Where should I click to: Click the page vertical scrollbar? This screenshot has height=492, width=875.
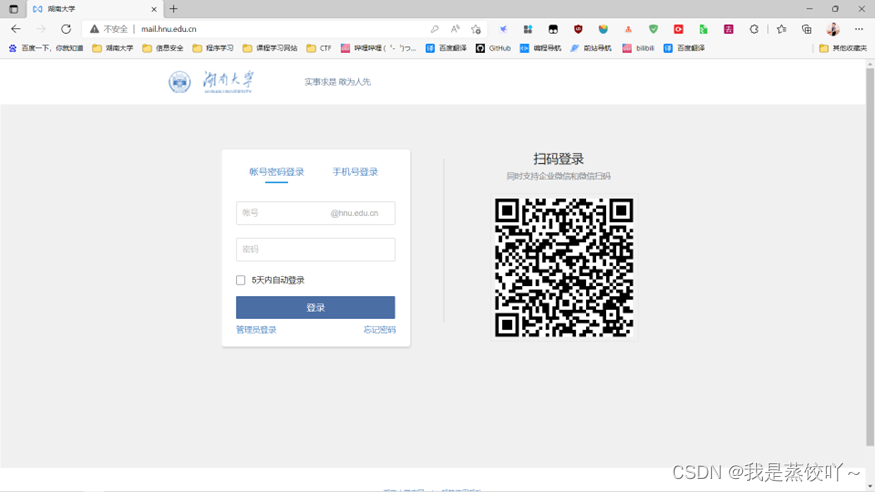click(870, 257)
